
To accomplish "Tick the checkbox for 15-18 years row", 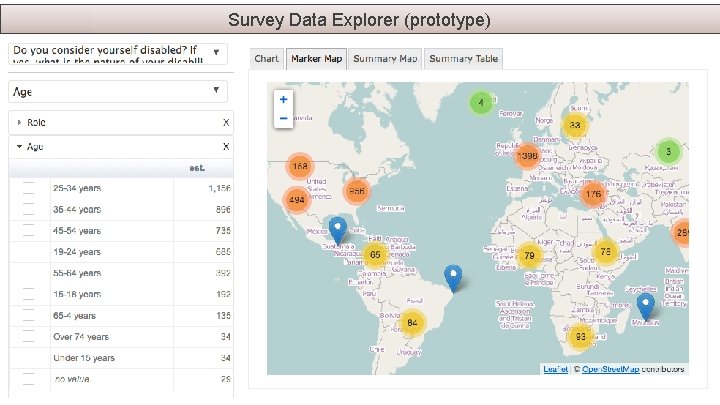I will point(28,294).
